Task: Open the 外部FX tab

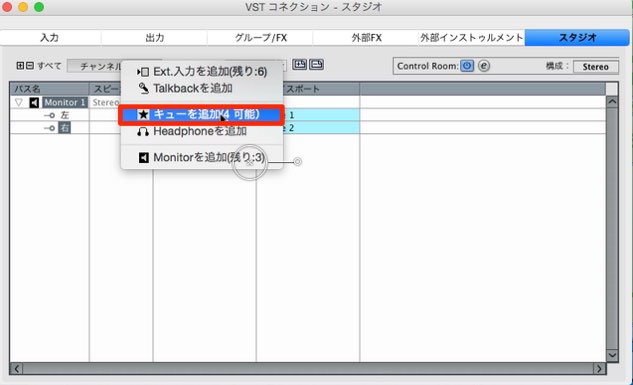Action: coord(366,38)
